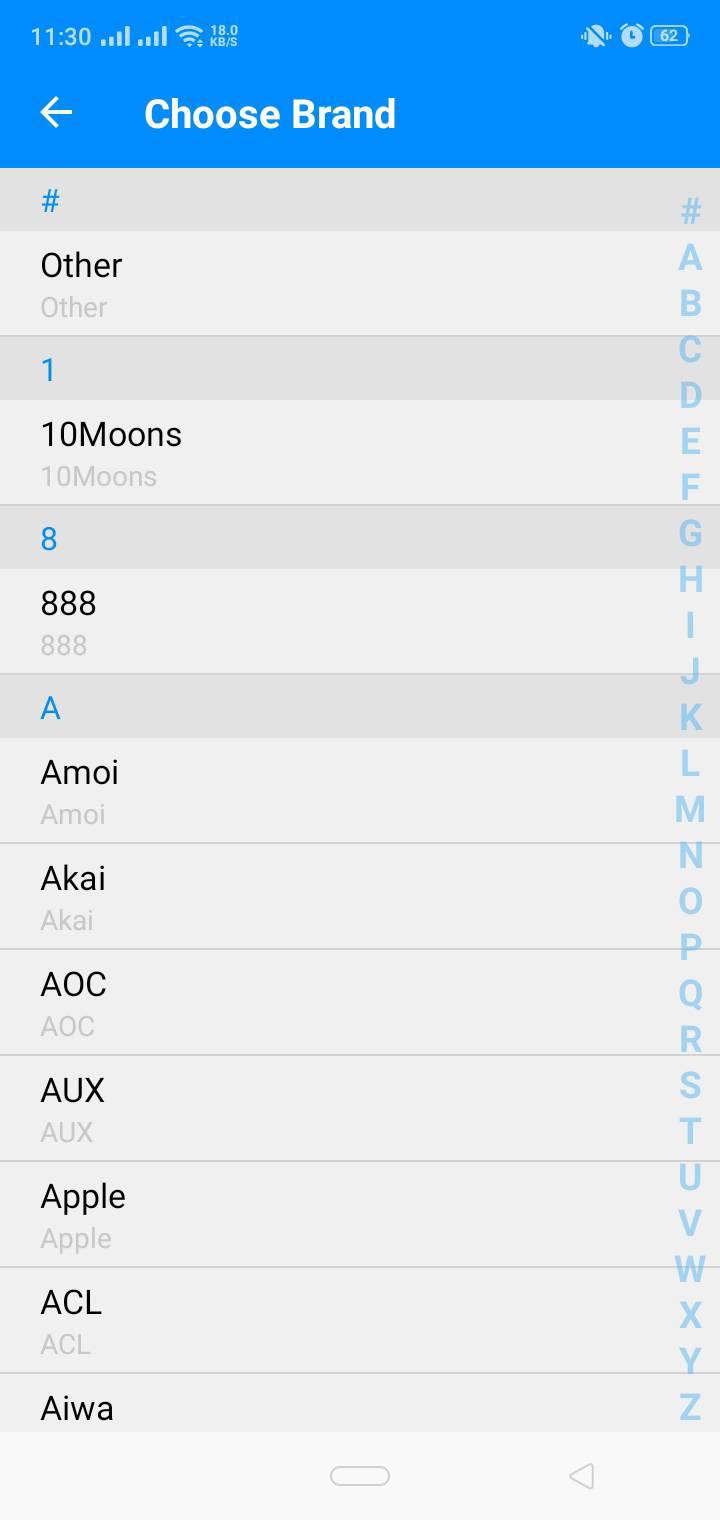The image size is (720, 1520).
Task: Tap the muted notifications bell icon
Action: (x=595, y=36)
